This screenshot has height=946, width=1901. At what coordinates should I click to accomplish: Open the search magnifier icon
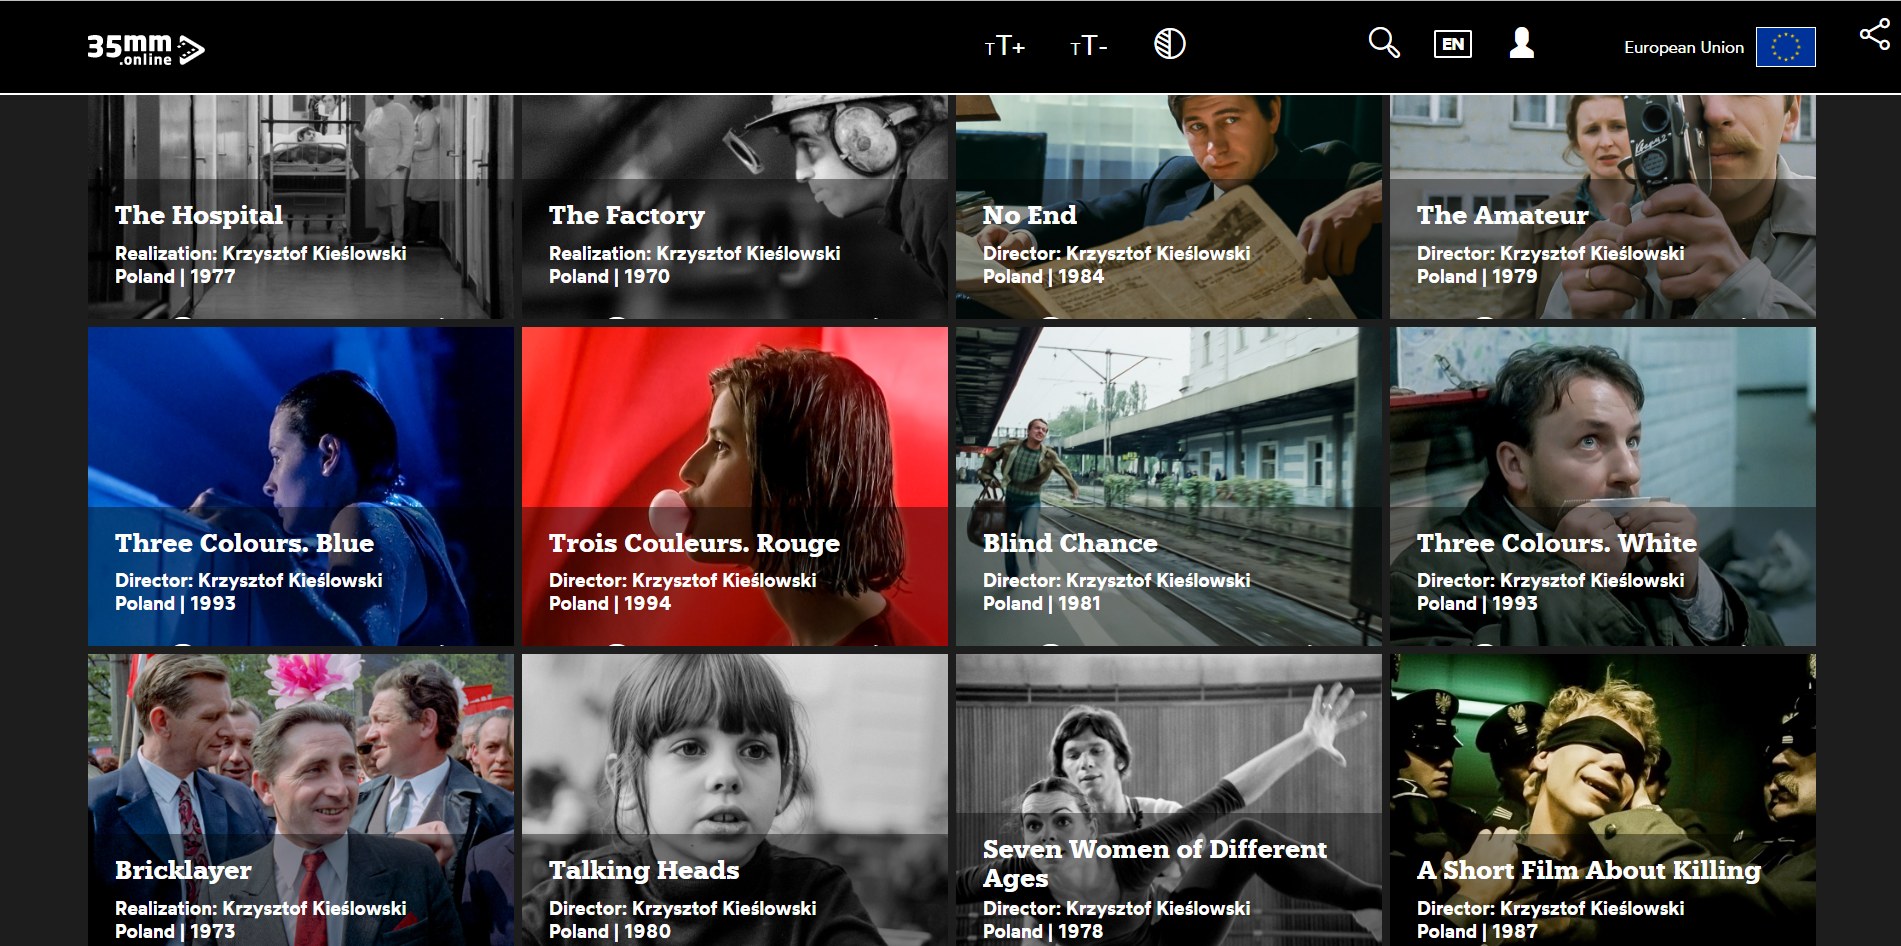(x=1384, y=43)
